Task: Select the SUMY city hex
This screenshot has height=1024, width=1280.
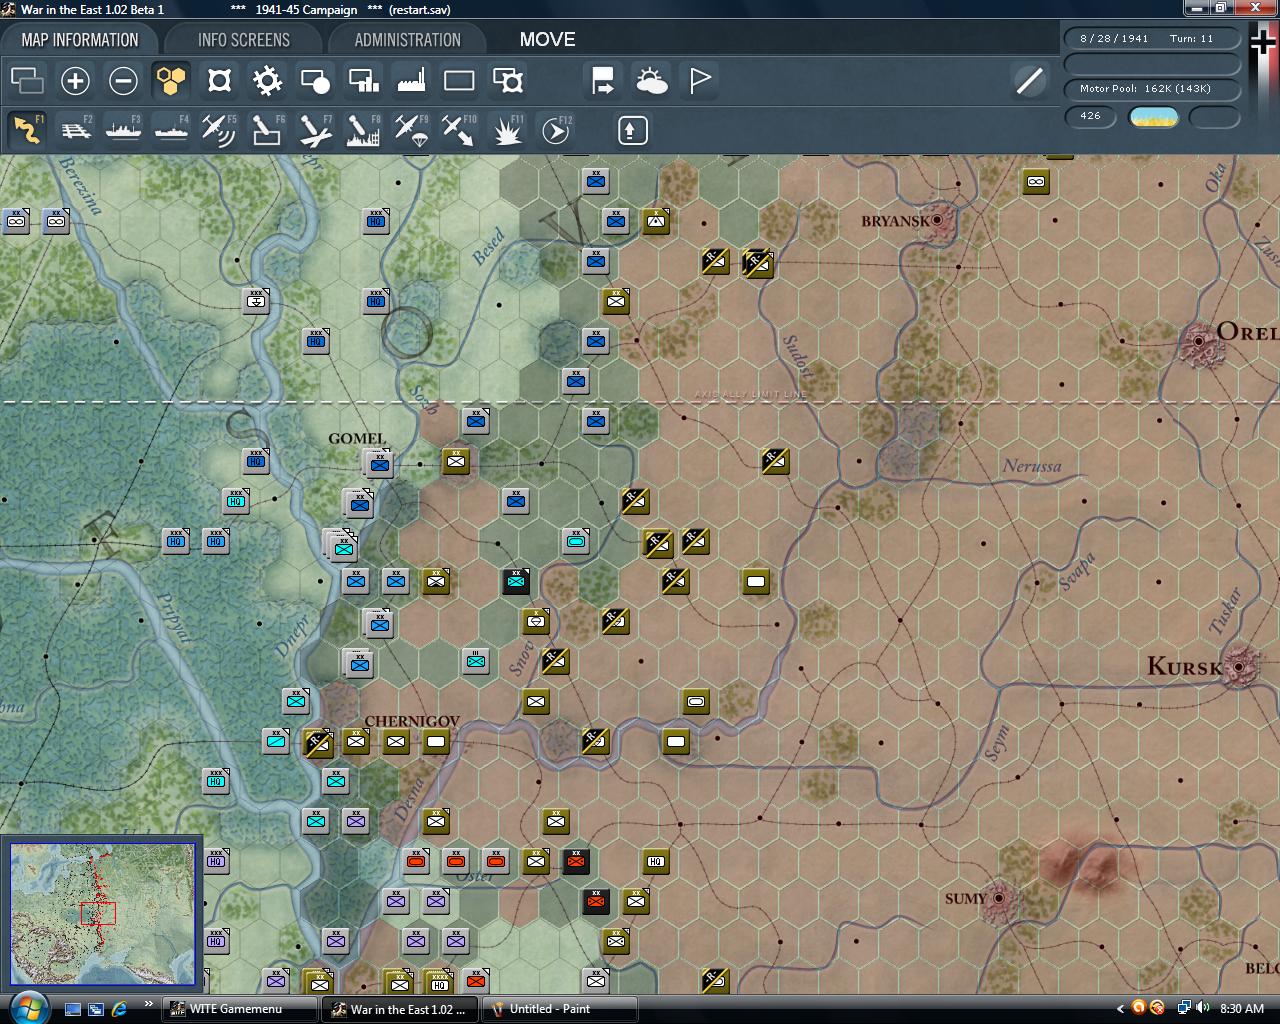Action: (x=997, y=900)
